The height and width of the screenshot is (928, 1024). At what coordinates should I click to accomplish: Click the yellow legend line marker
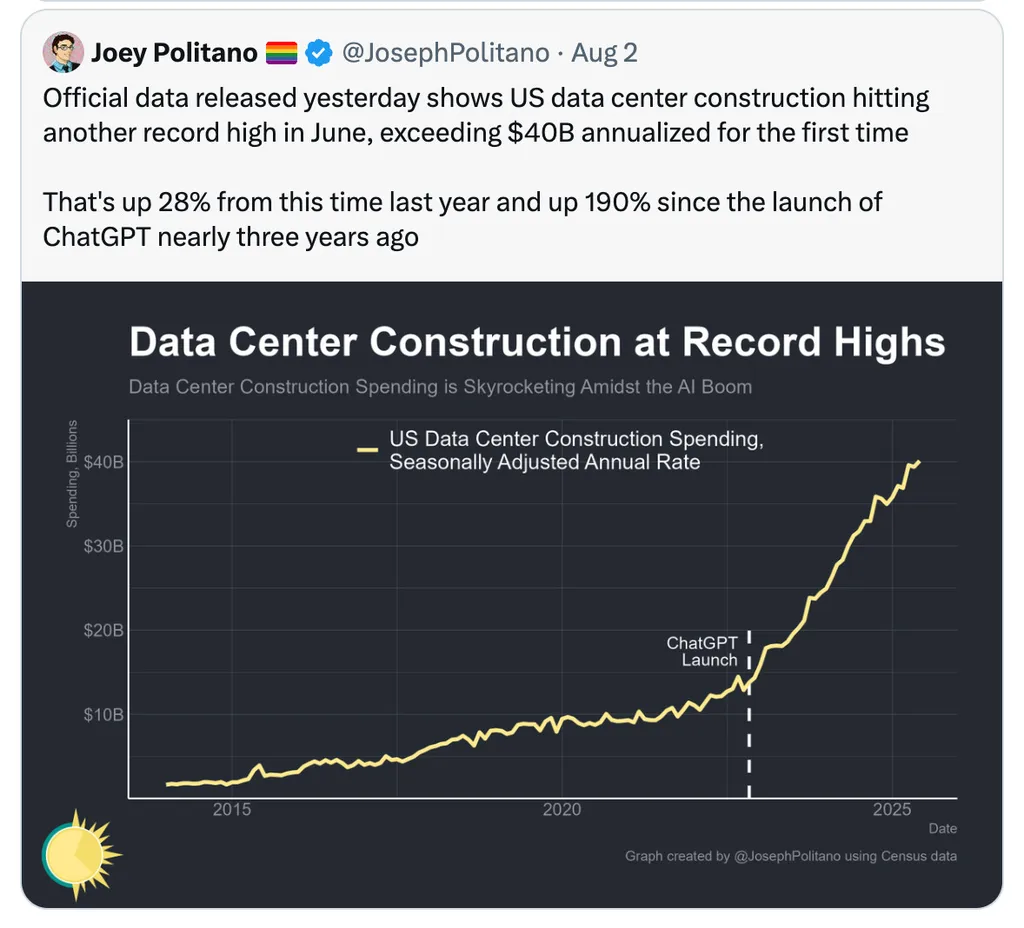367,451
